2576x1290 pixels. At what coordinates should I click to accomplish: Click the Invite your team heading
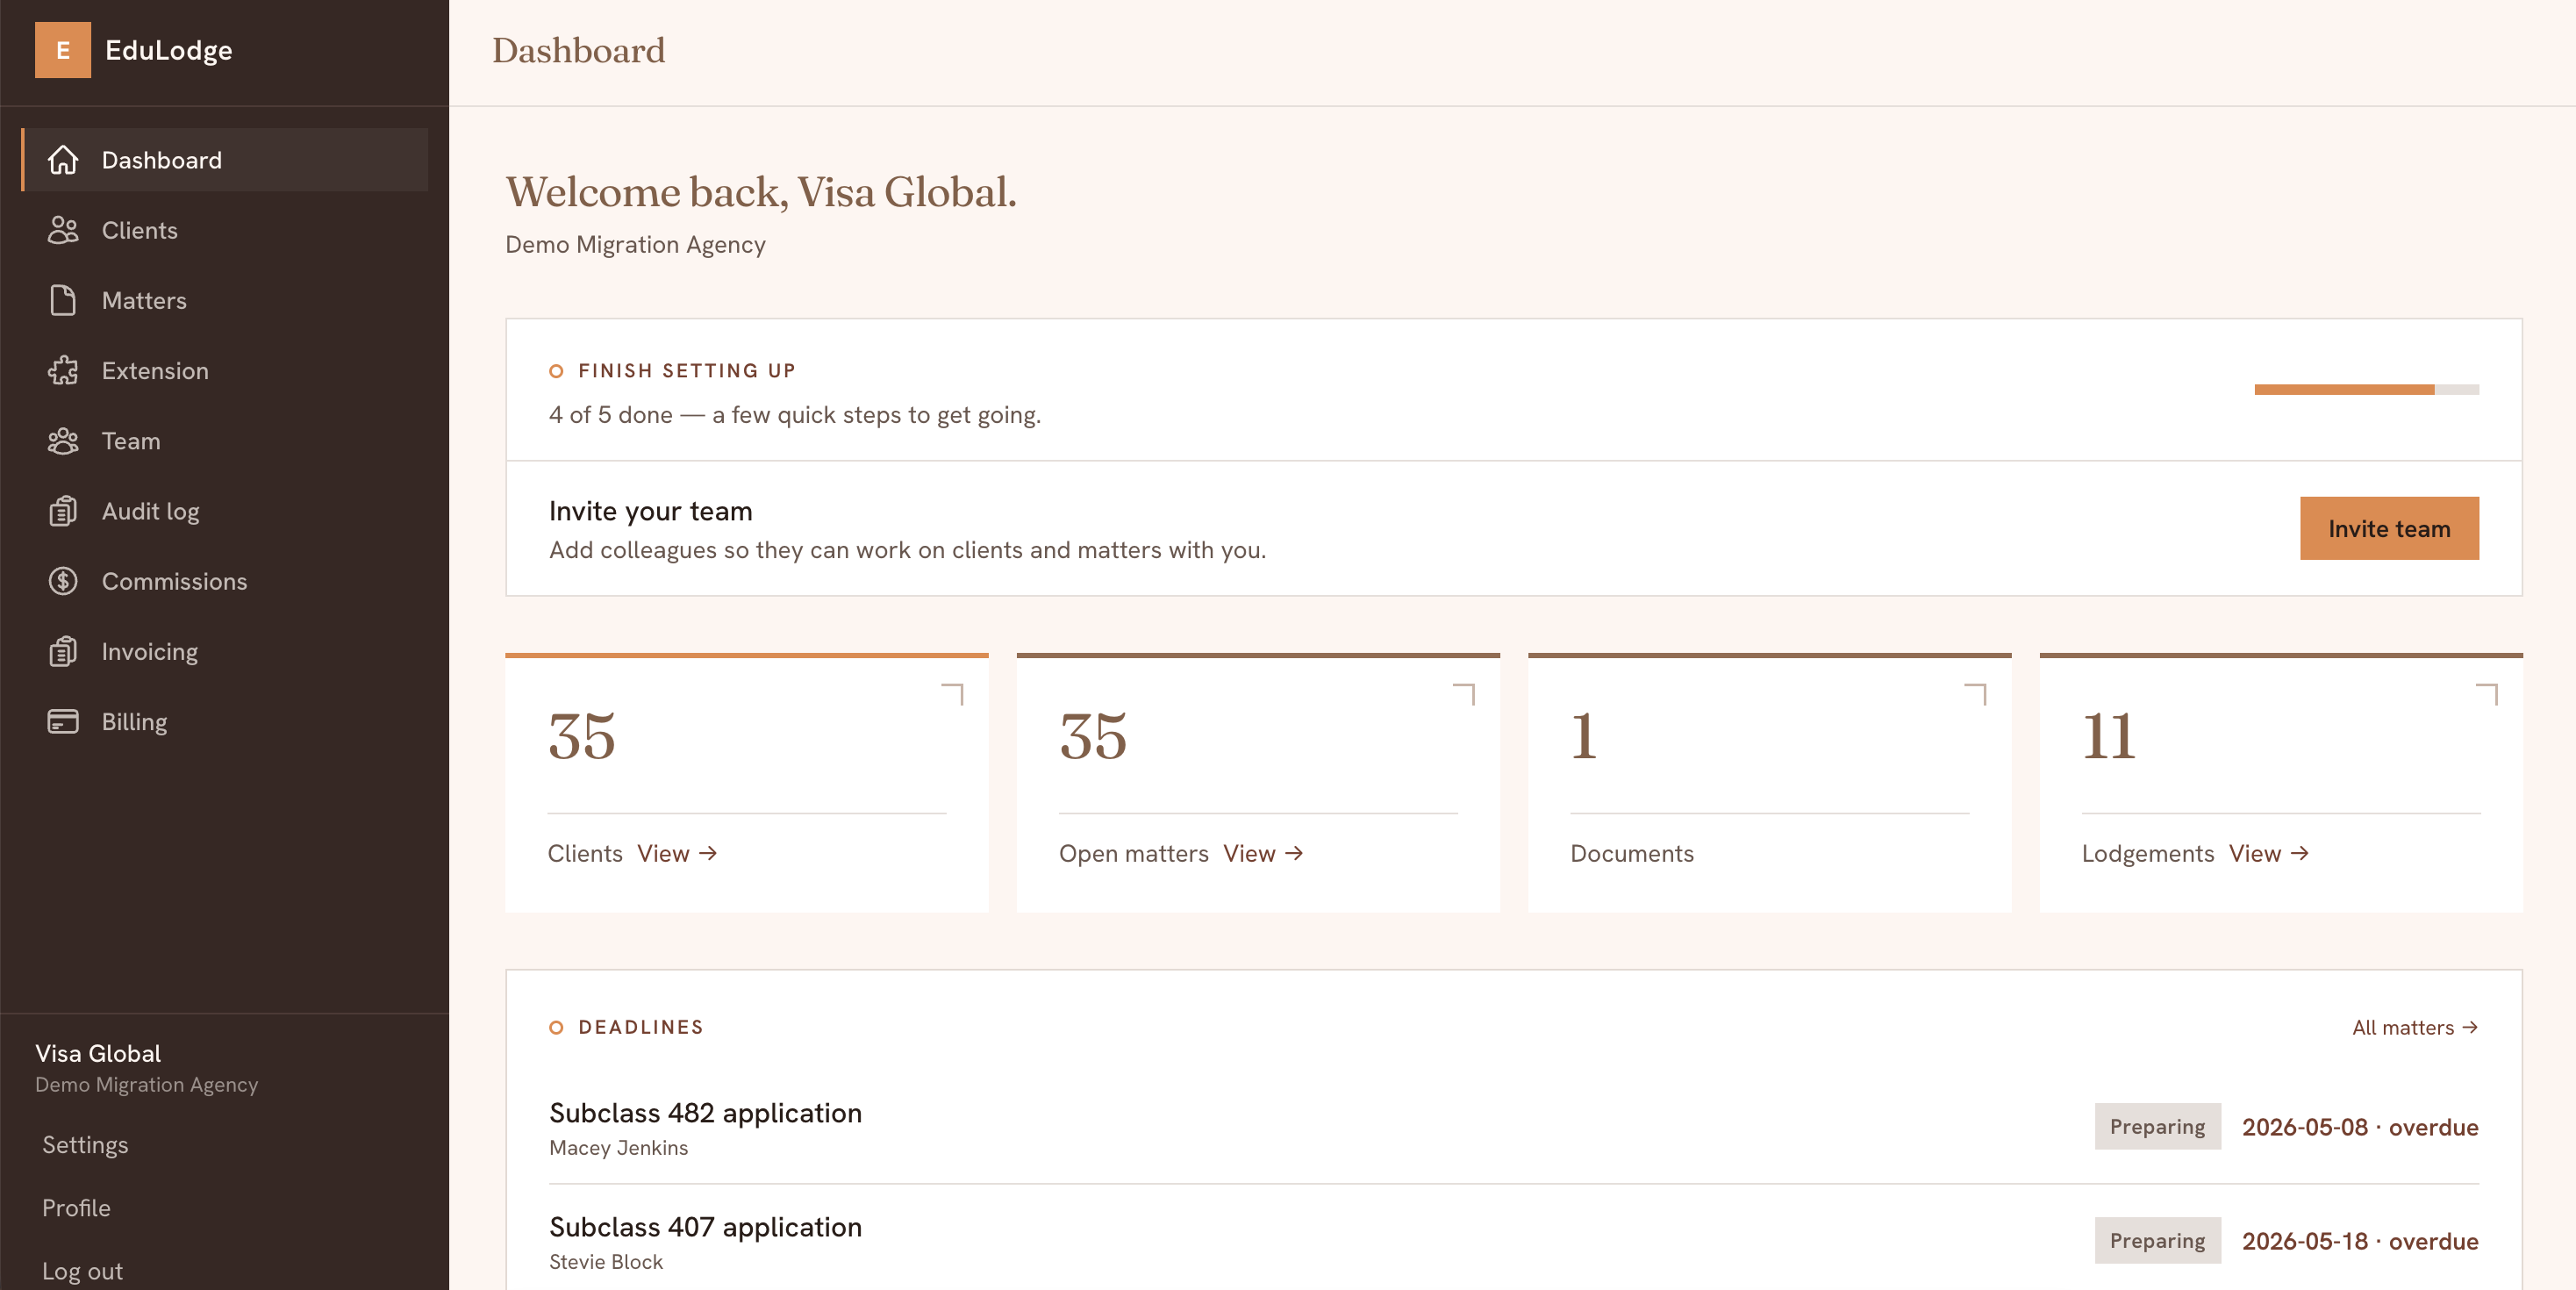click(x=650, y=511)
